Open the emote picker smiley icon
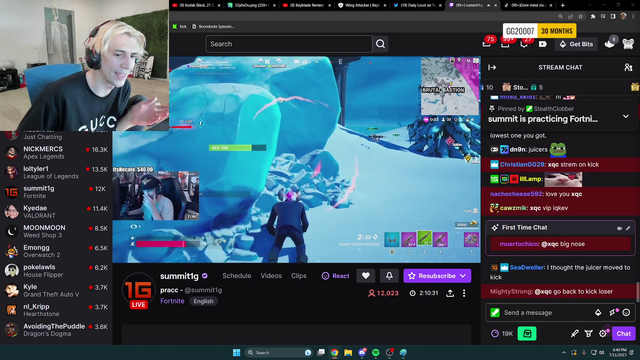640x360 pixels. point(626,313)
